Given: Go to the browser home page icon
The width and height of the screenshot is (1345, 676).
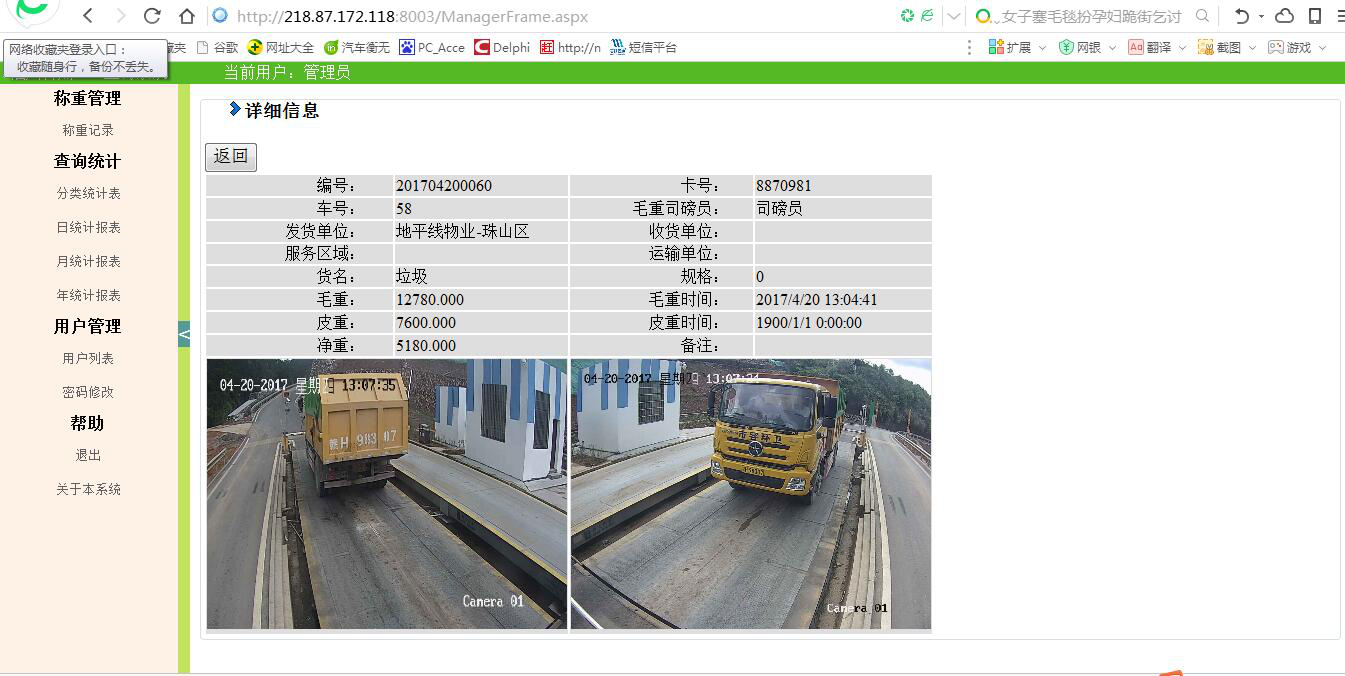Looking at the screenshot, I should pyautogui.click(x=186, y=16).
